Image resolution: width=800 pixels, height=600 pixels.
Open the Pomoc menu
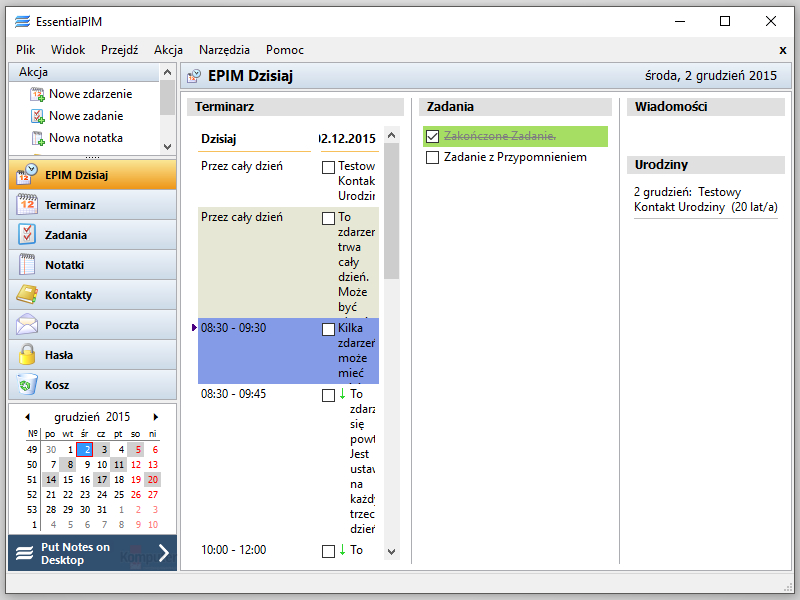(285, 50)
